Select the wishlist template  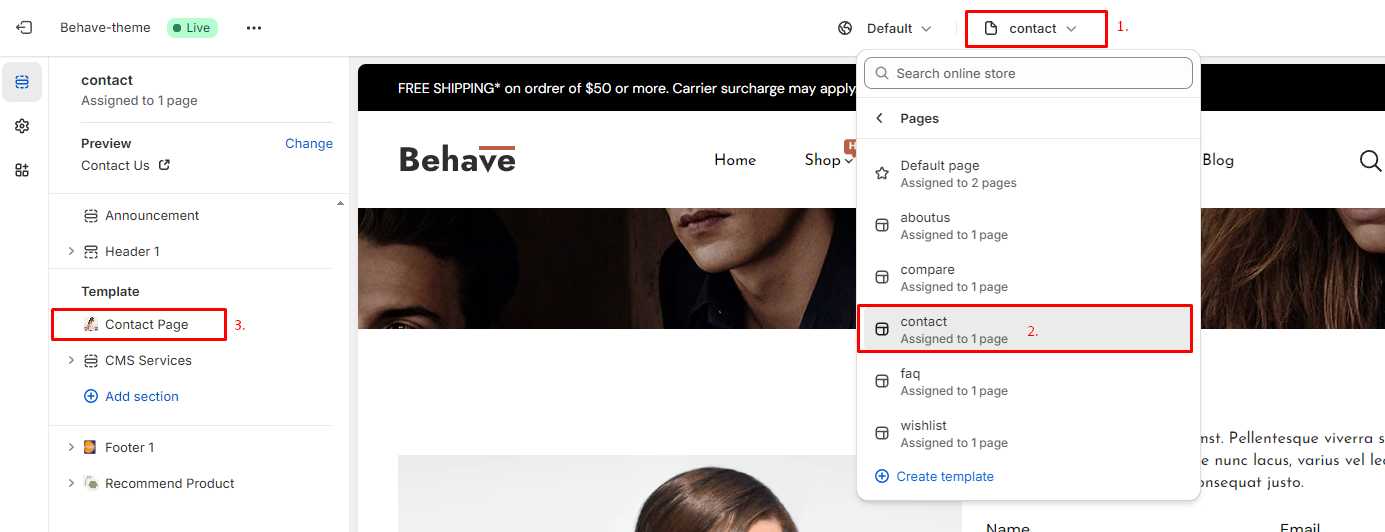click(x=1028, y=434)
